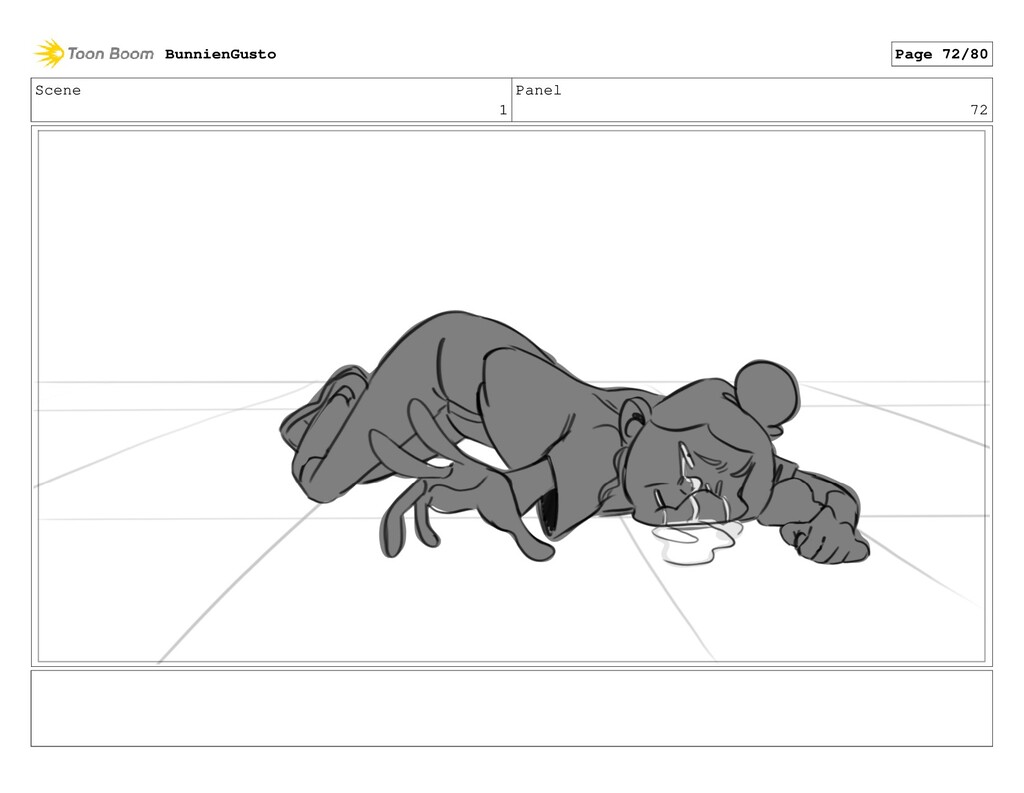
Task: Click the Toon Boom logo icon
Action: [50, 54]
